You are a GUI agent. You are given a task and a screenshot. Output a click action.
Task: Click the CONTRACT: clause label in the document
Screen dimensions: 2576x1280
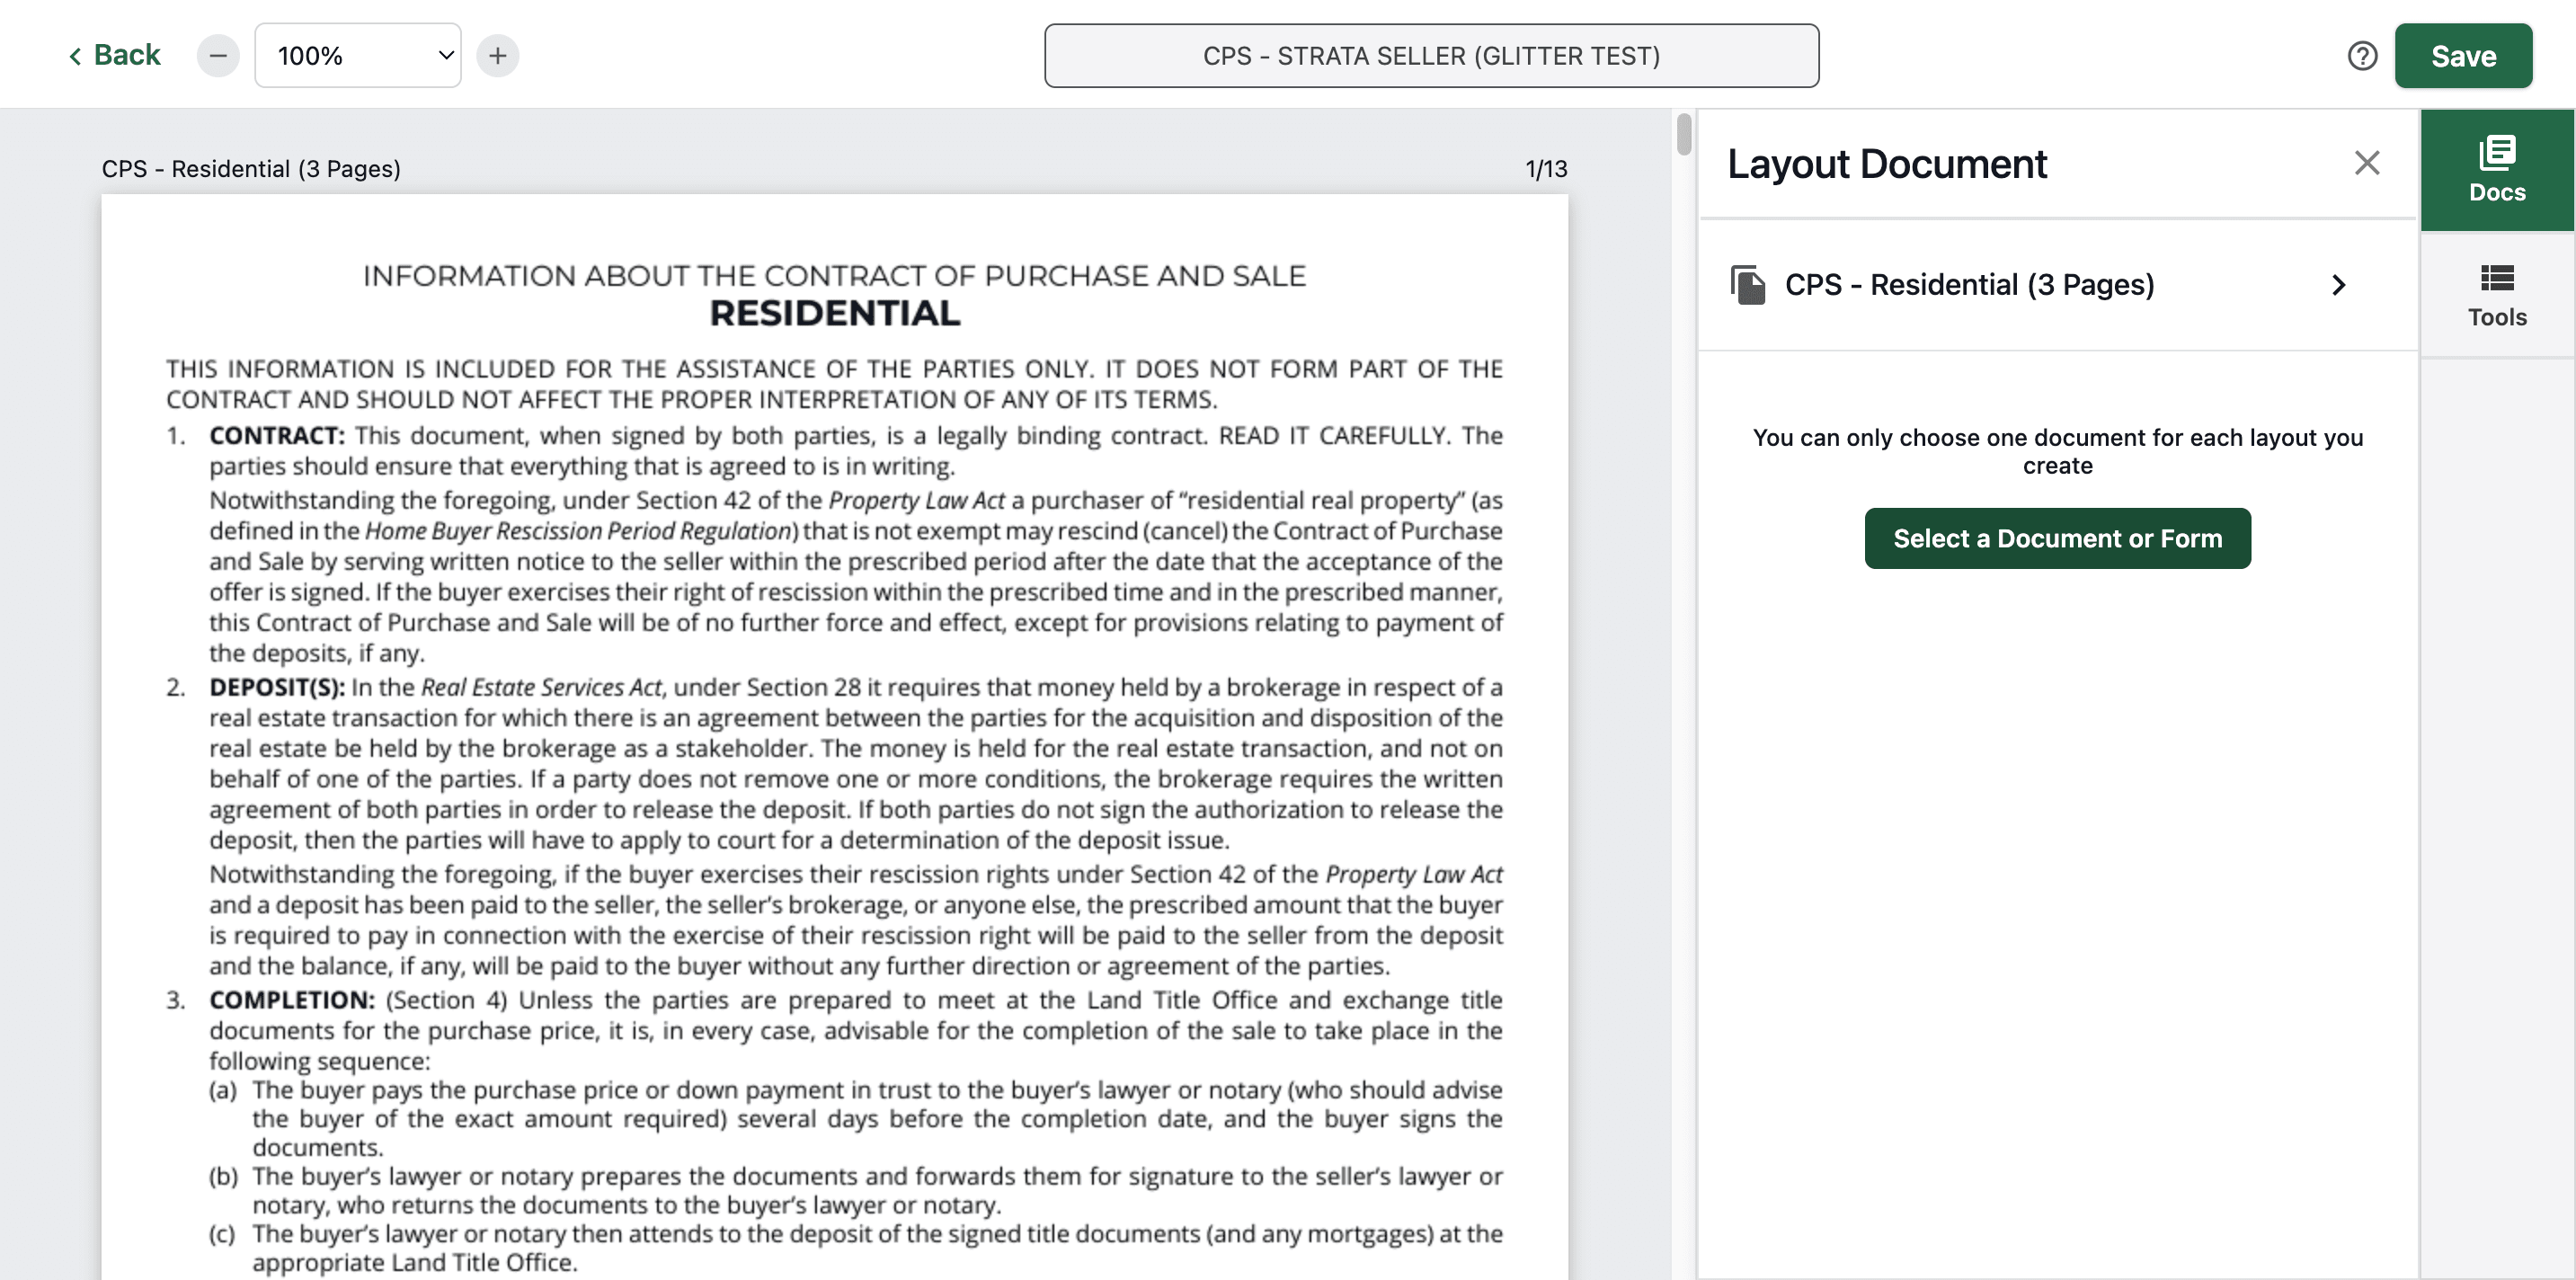277,436
